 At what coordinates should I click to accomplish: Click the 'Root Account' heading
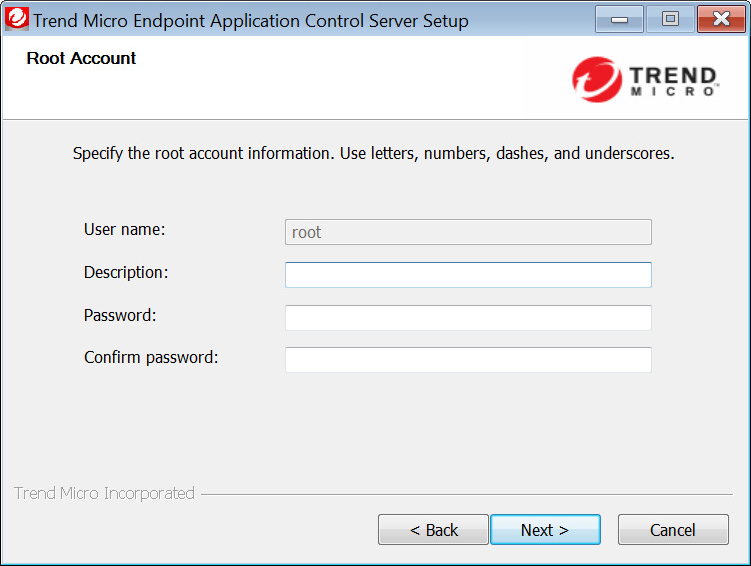[81, 58]
